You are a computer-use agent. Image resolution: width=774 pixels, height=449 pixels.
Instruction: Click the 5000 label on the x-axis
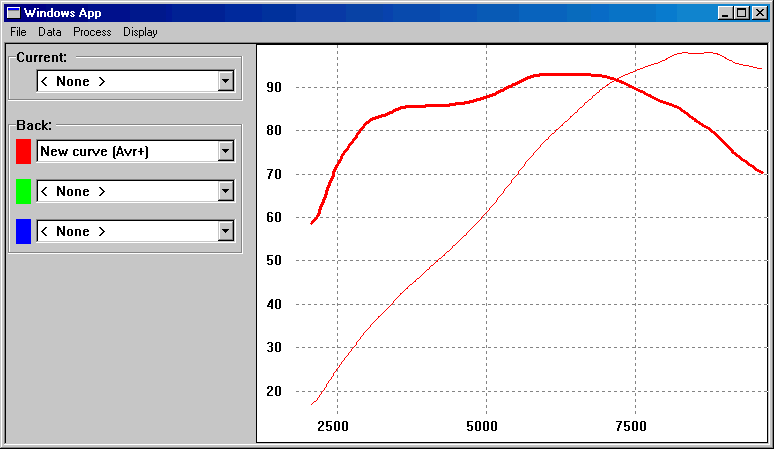pyautogui.click(x=482, y=427)
